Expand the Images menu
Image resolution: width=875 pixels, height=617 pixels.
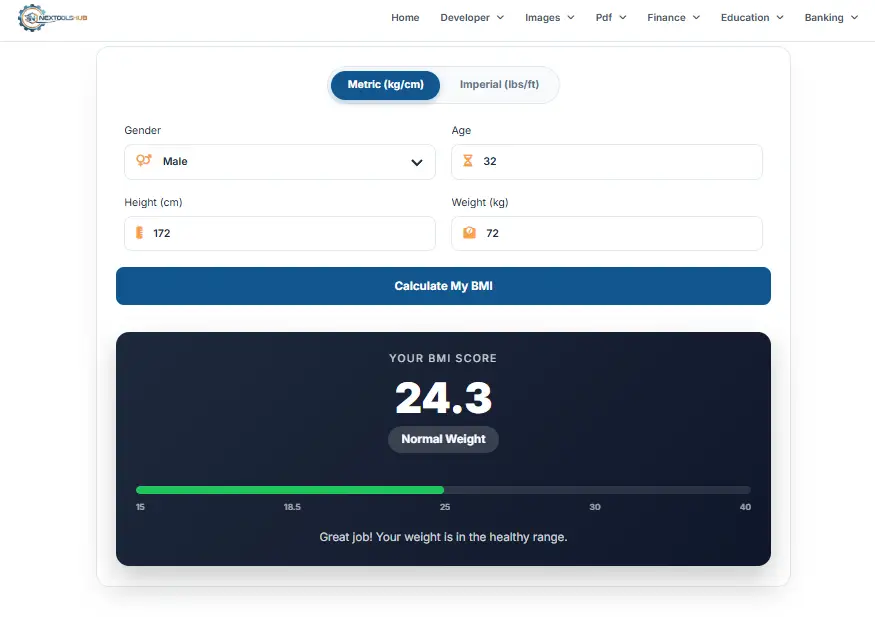(x=549, y=18)
